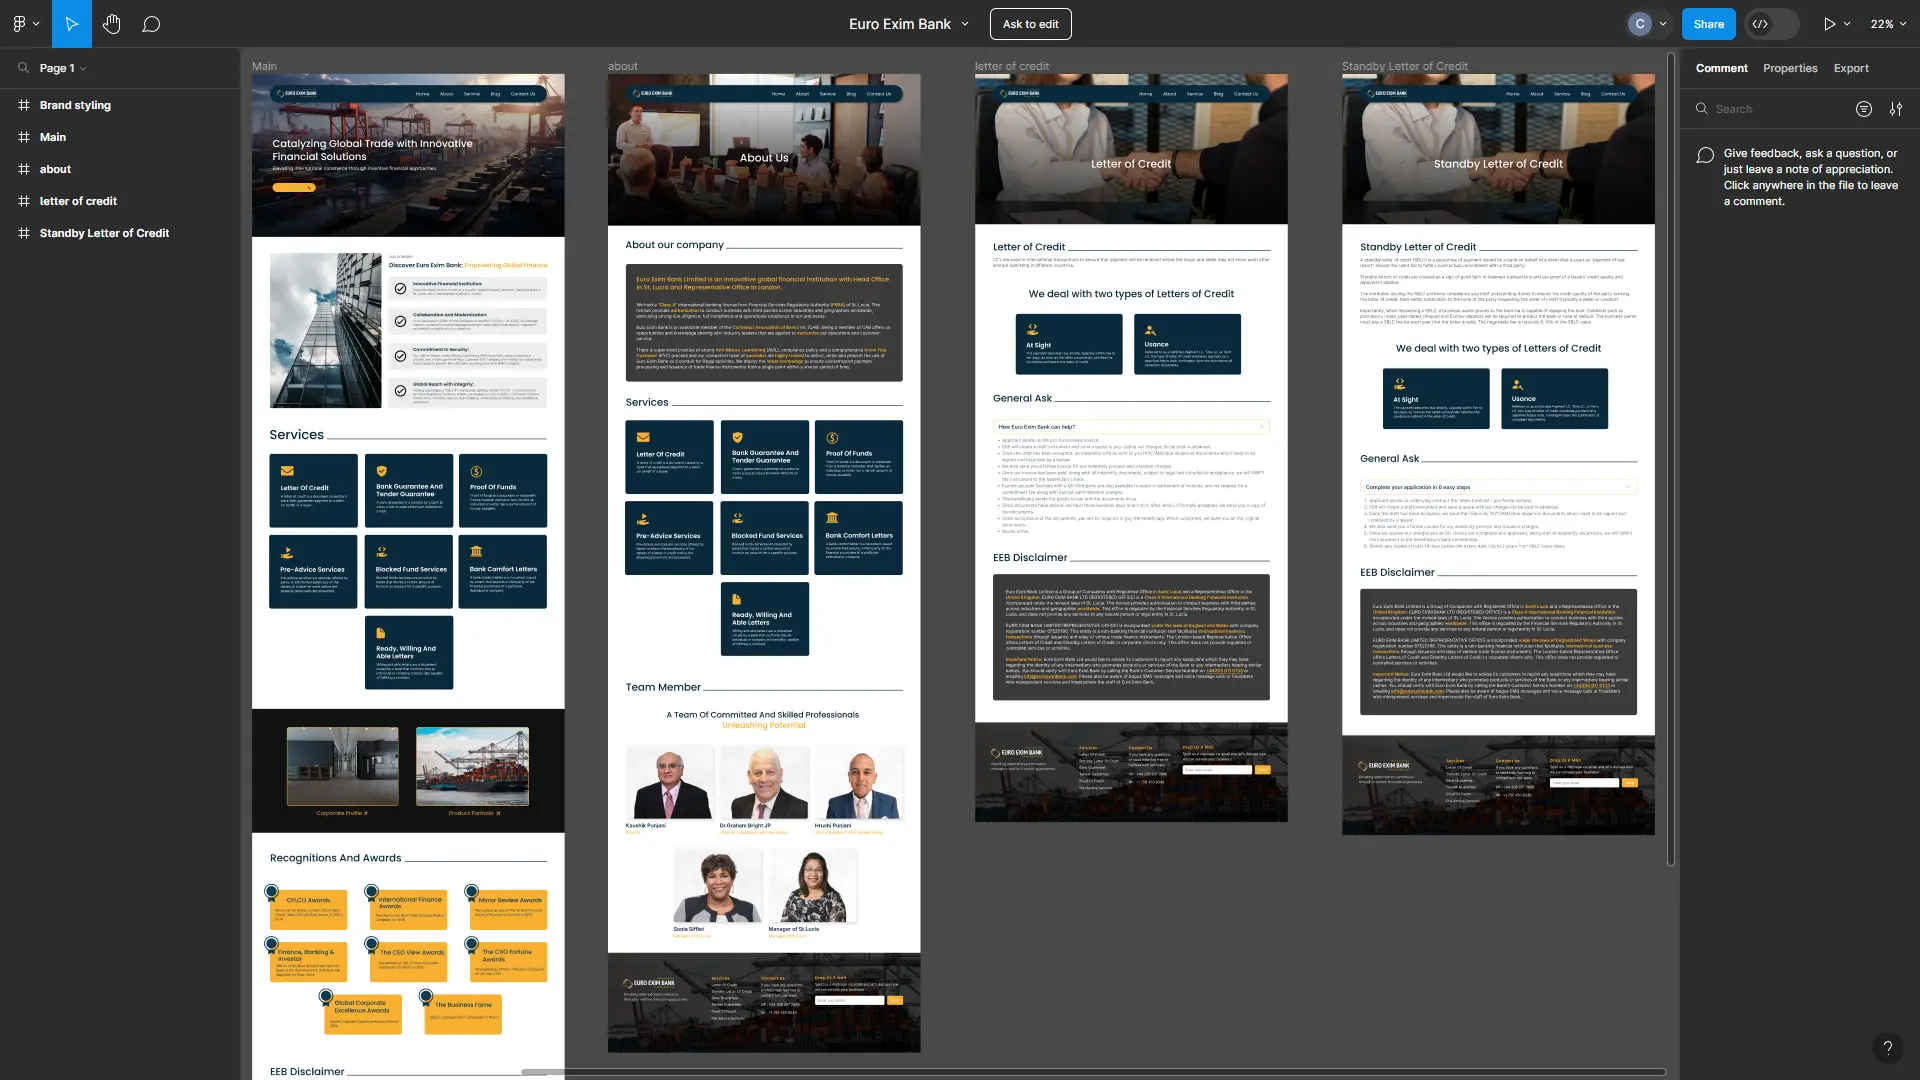Open present options dropdown arrow
1920x1080 pixels.
1847,24
